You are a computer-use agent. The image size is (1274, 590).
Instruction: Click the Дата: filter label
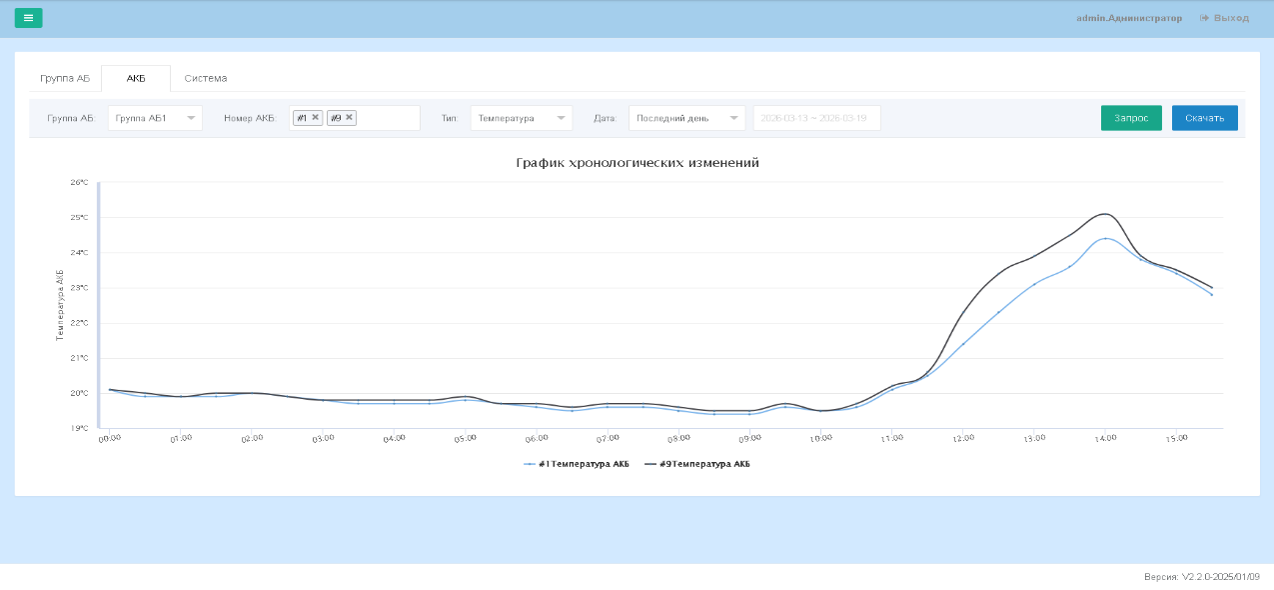pyautogui.click(x=605, y=118)
